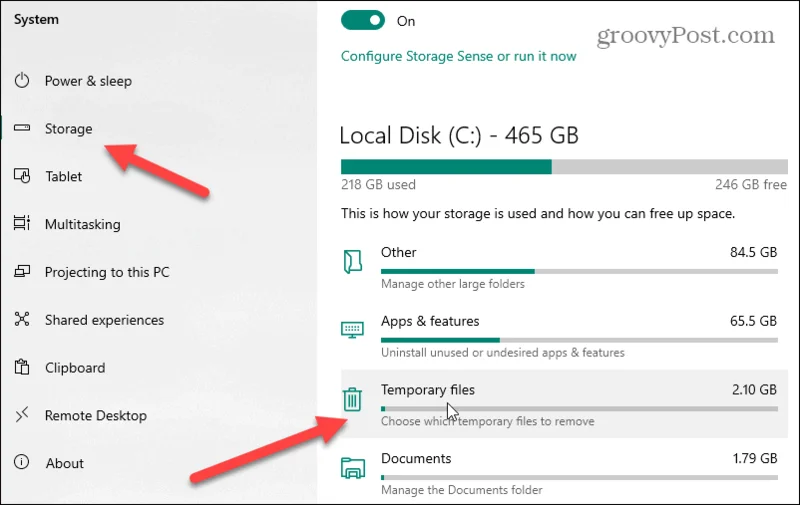Click the Multitasking icon

(x=22, y=223)
